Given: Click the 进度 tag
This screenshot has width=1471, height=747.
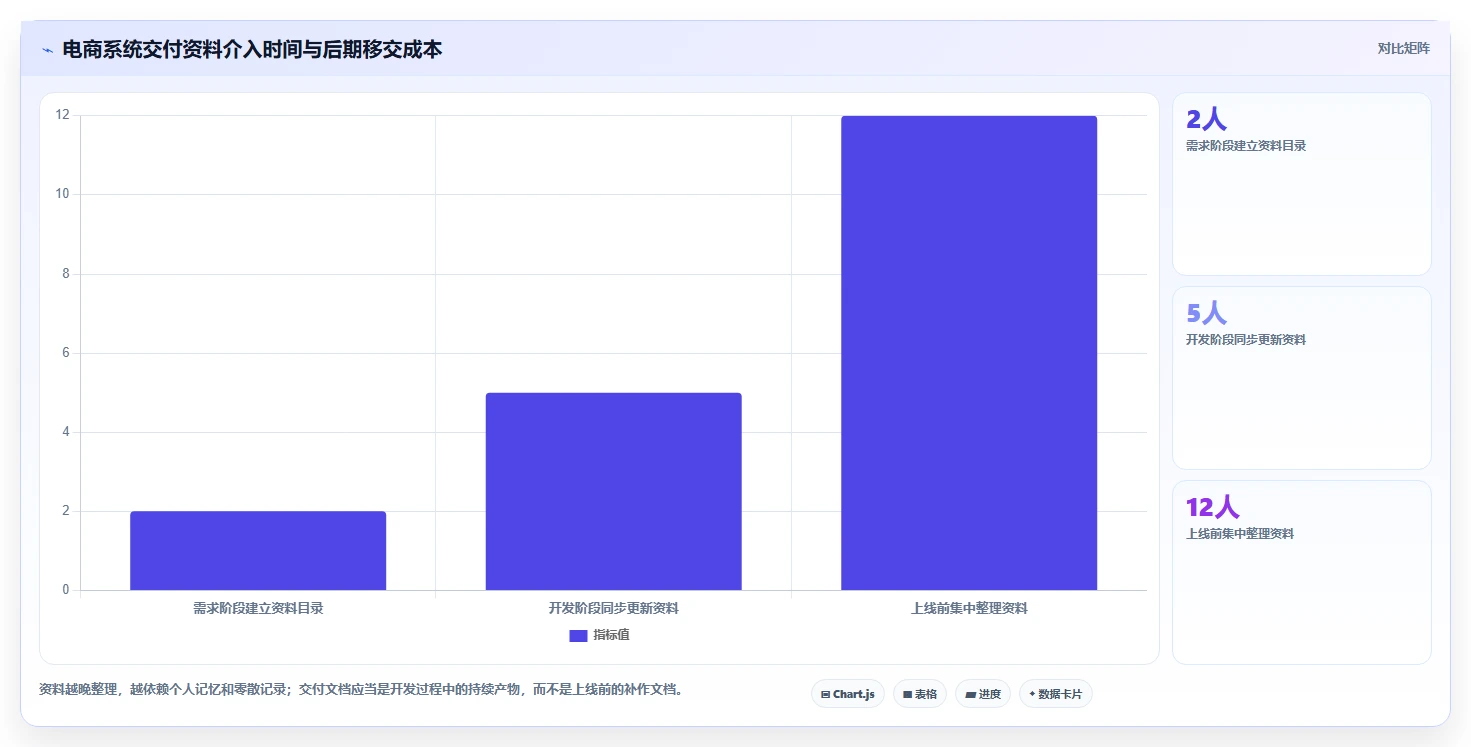Looking at the screenshot, I should click(983, 694).
